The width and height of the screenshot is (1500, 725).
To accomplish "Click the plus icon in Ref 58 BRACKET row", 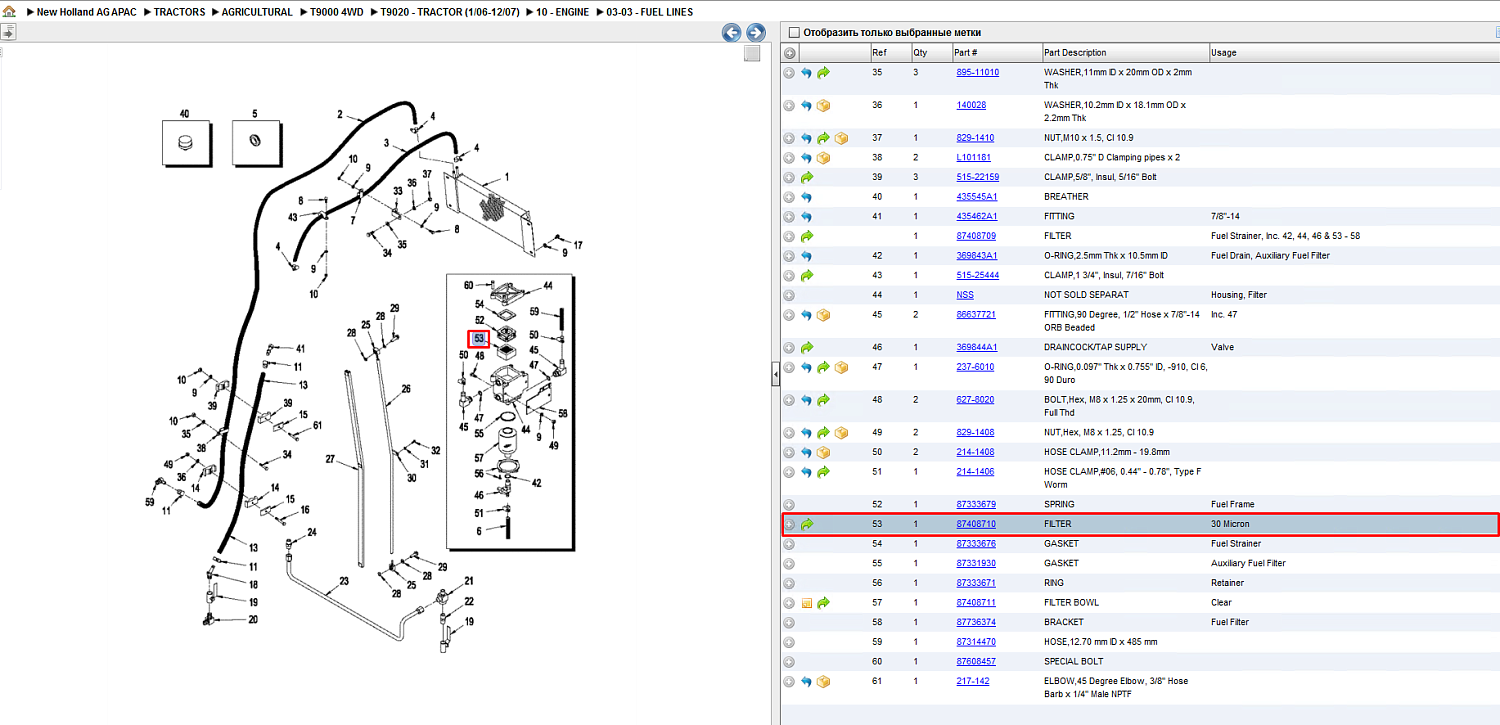I will pyautogui.click(x=789, y=623).
